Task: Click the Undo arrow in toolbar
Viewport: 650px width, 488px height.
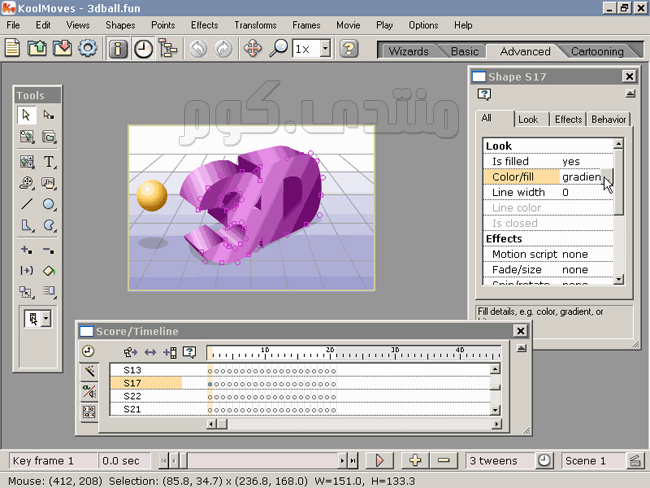Action: [197, 48]
